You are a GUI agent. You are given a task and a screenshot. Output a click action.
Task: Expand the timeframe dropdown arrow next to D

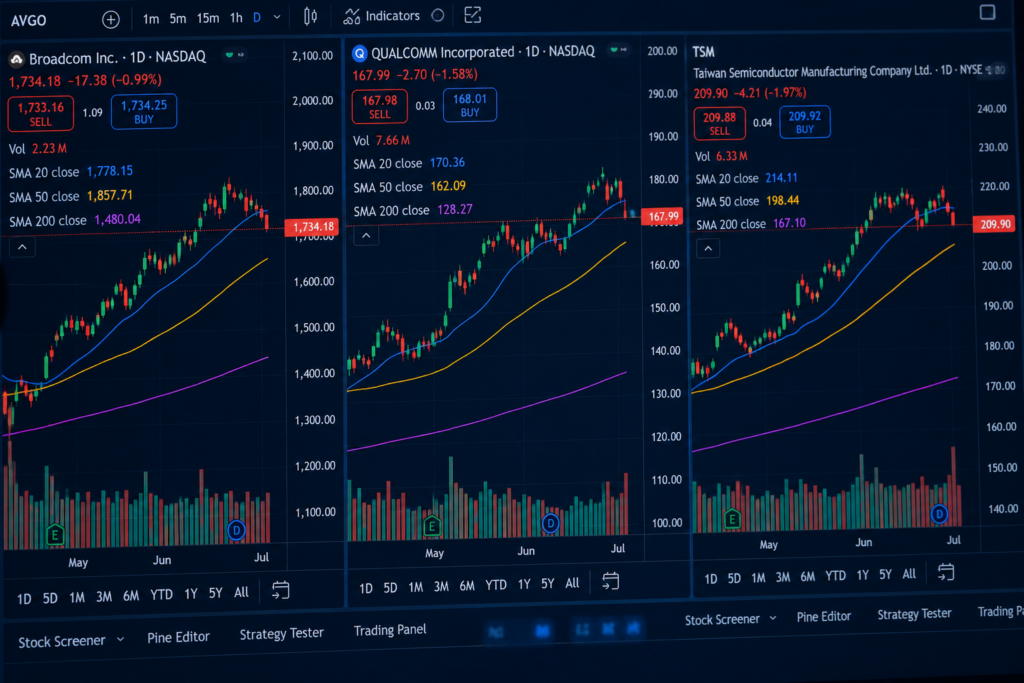pos(277,18)
